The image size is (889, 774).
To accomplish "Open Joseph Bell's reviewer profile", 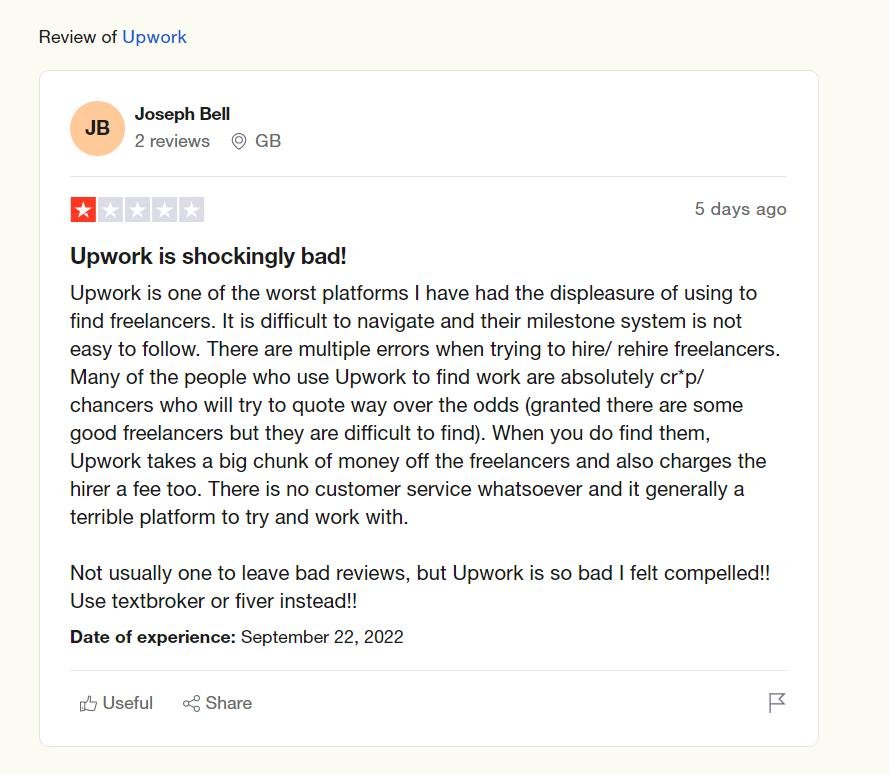I will [x=182, y=114].
